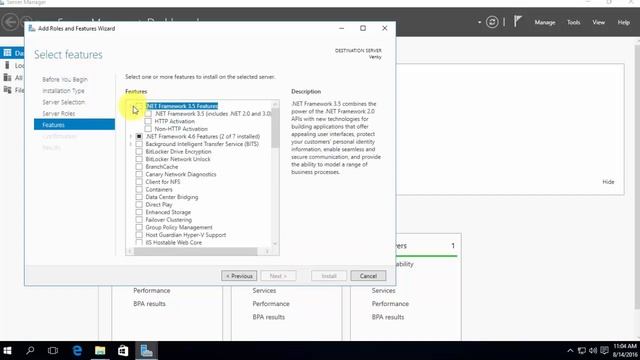Viewport: 640px width, 360px height.
Task: Click the features list vertical scrollbar thumb
Action: point(275,128)
